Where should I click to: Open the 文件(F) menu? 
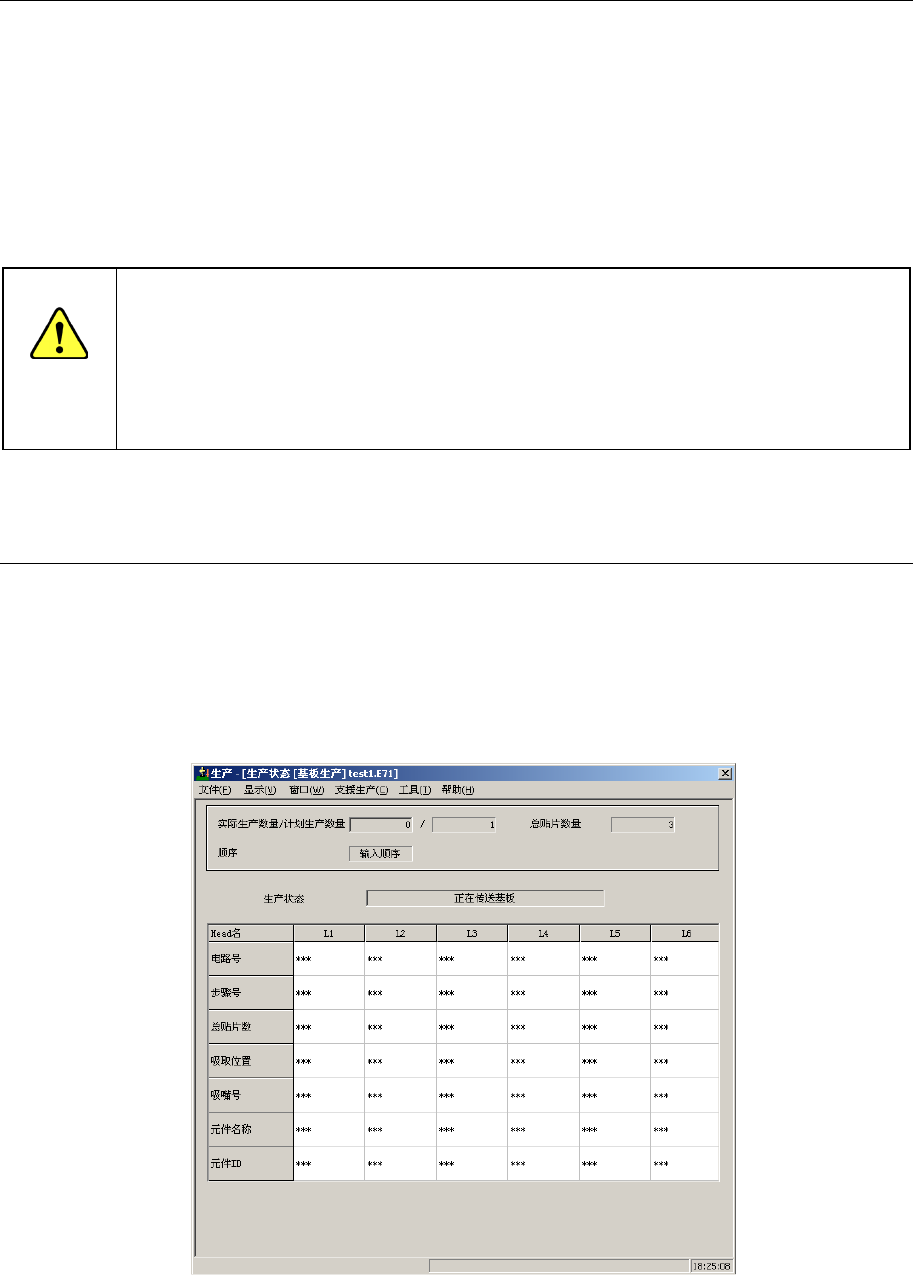point(214,790)
